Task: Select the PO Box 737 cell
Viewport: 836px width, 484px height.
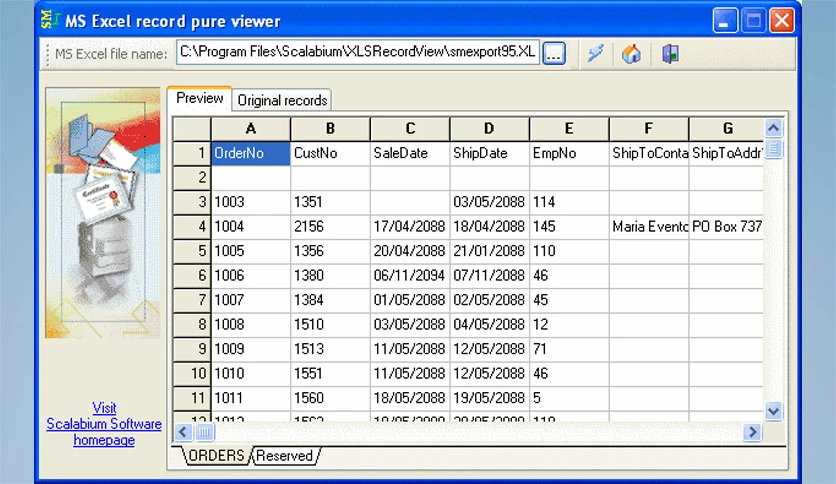Action: 726,227
